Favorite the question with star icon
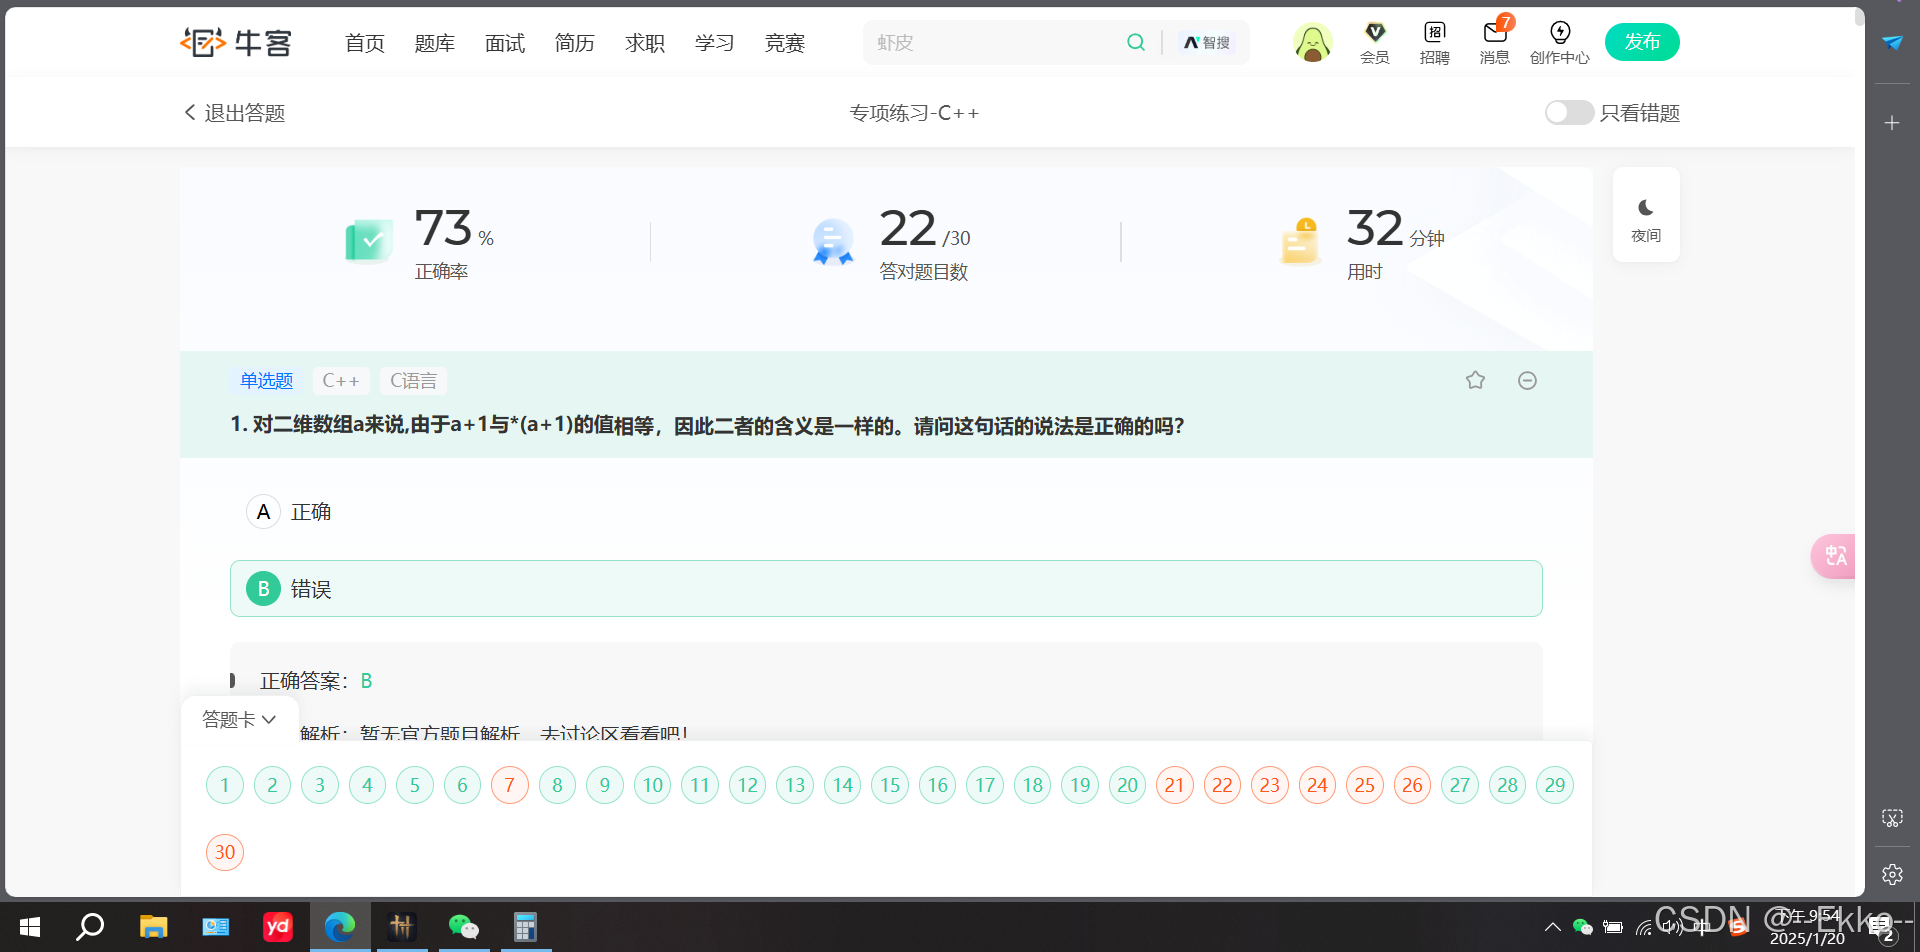The width and height of the screenshot is (1920, 952). pyautogui.click(x=1475, y=380)
